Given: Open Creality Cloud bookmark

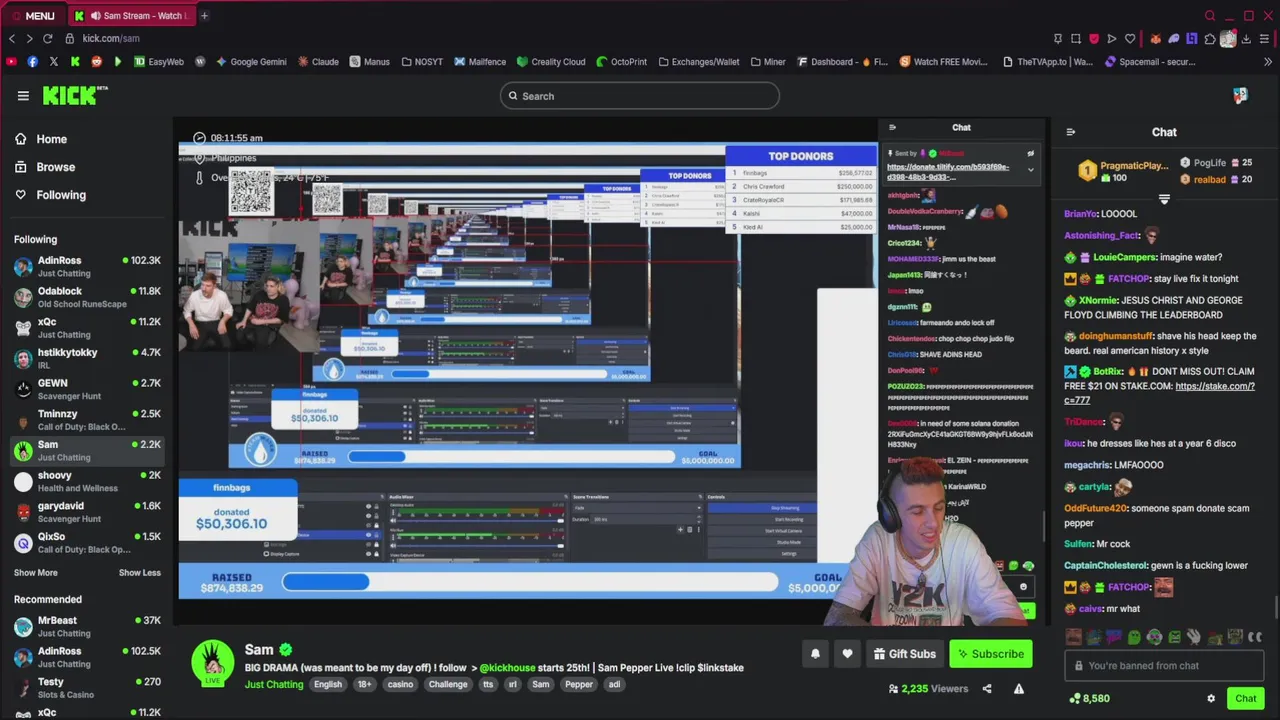Looking at the screenshot, I should coord(551,62).
